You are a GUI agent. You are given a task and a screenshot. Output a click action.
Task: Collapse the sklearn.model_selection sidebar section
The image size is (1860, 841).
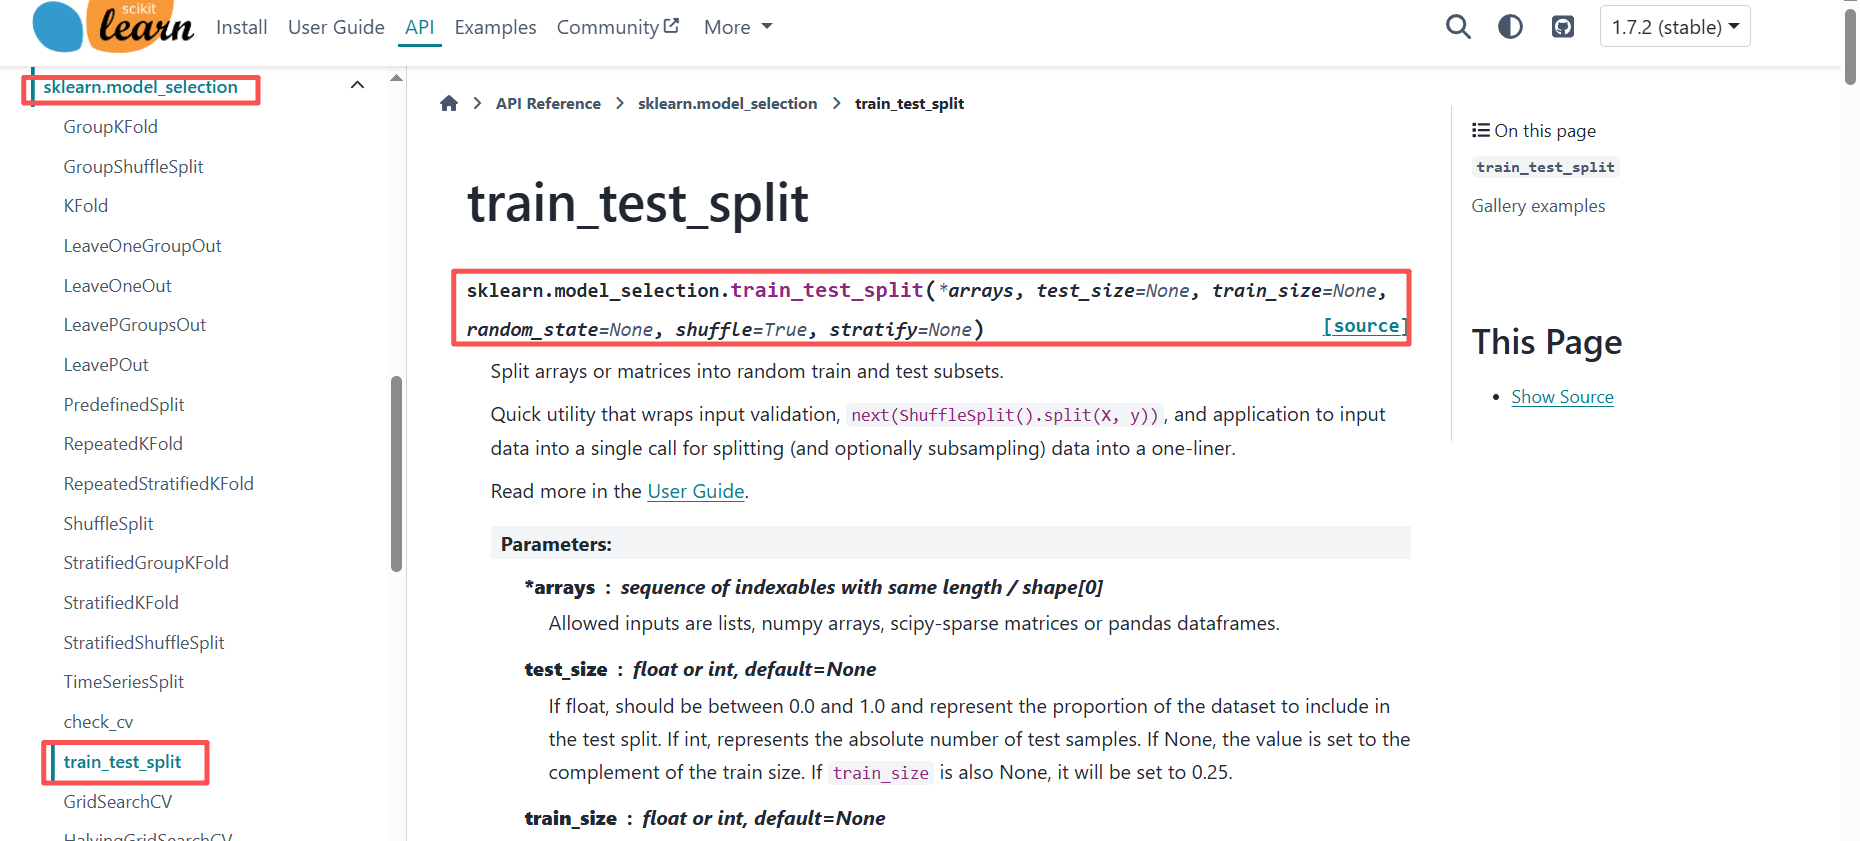click(357, 85)
